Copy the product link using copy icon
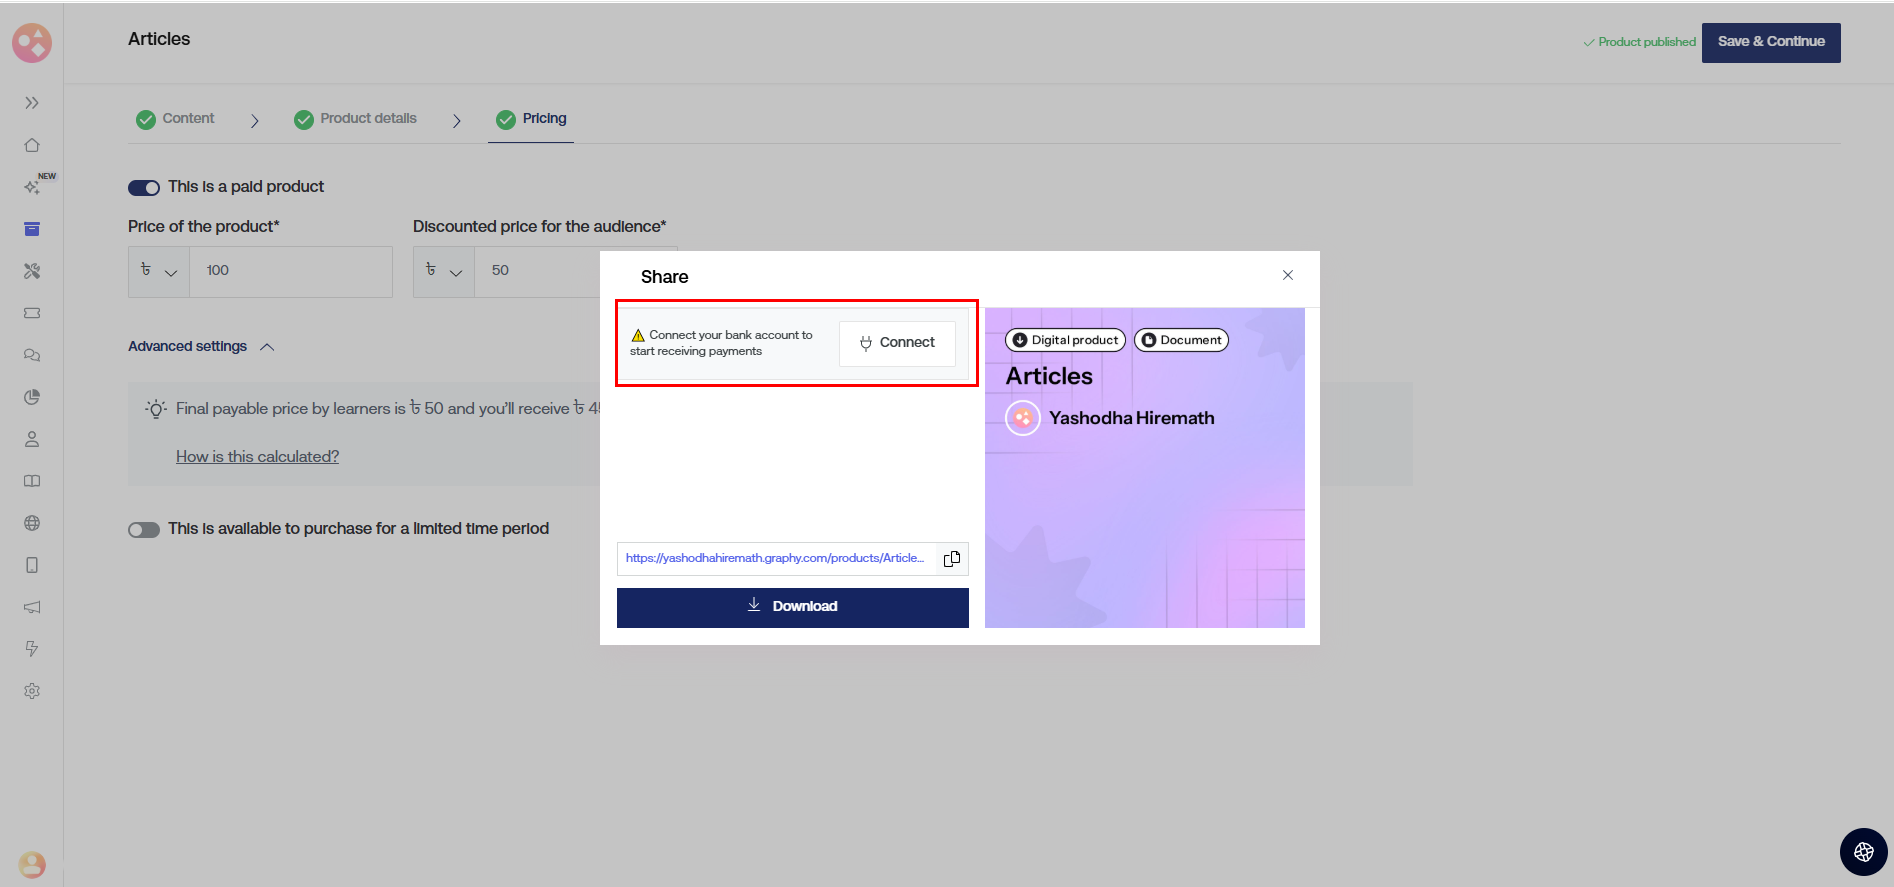The image size is (1894, 887). pyautogui.click(x=951, y=559)
